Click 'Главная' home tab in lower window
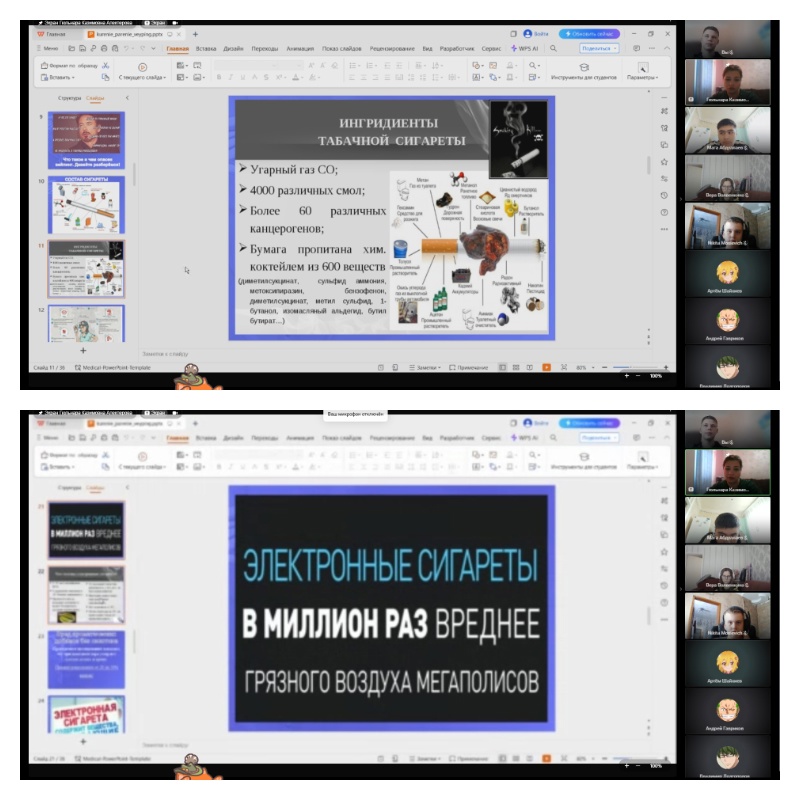The height and width of the screenshot is (800, 800). (177, 438)
